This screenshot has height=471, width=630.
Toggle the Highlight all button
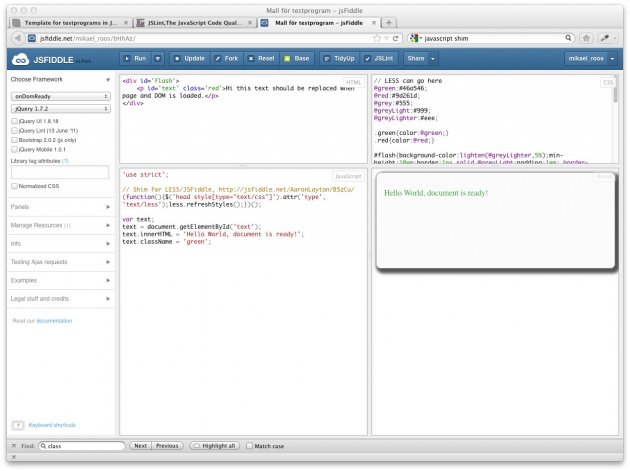point(215,446)
